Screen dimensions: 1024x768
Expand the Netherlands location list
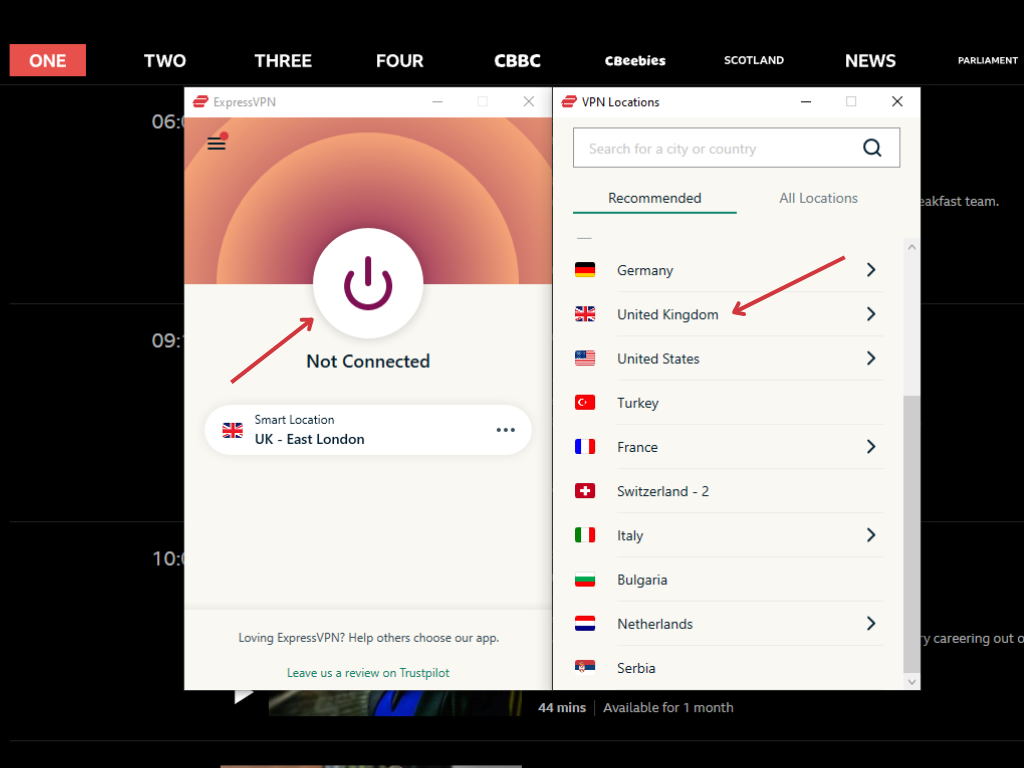point(870,623)
